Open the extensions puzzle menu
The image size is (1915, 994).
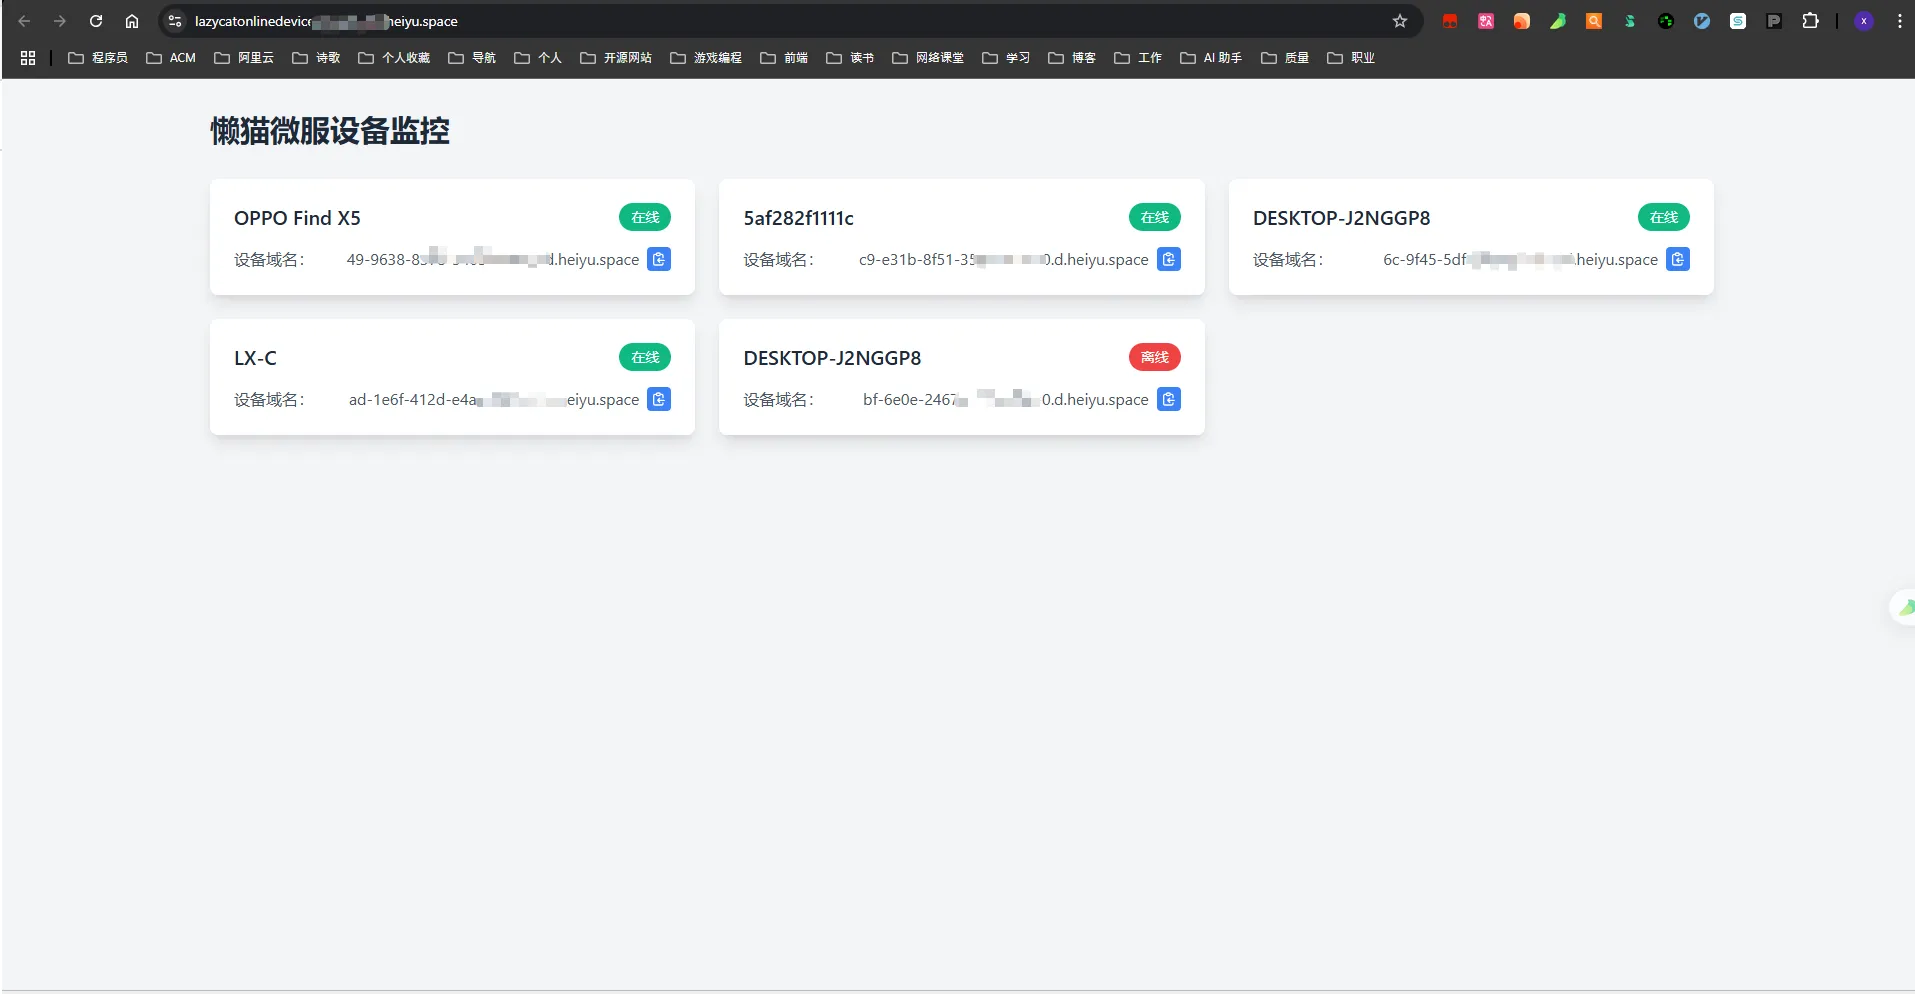[1810, 21]
